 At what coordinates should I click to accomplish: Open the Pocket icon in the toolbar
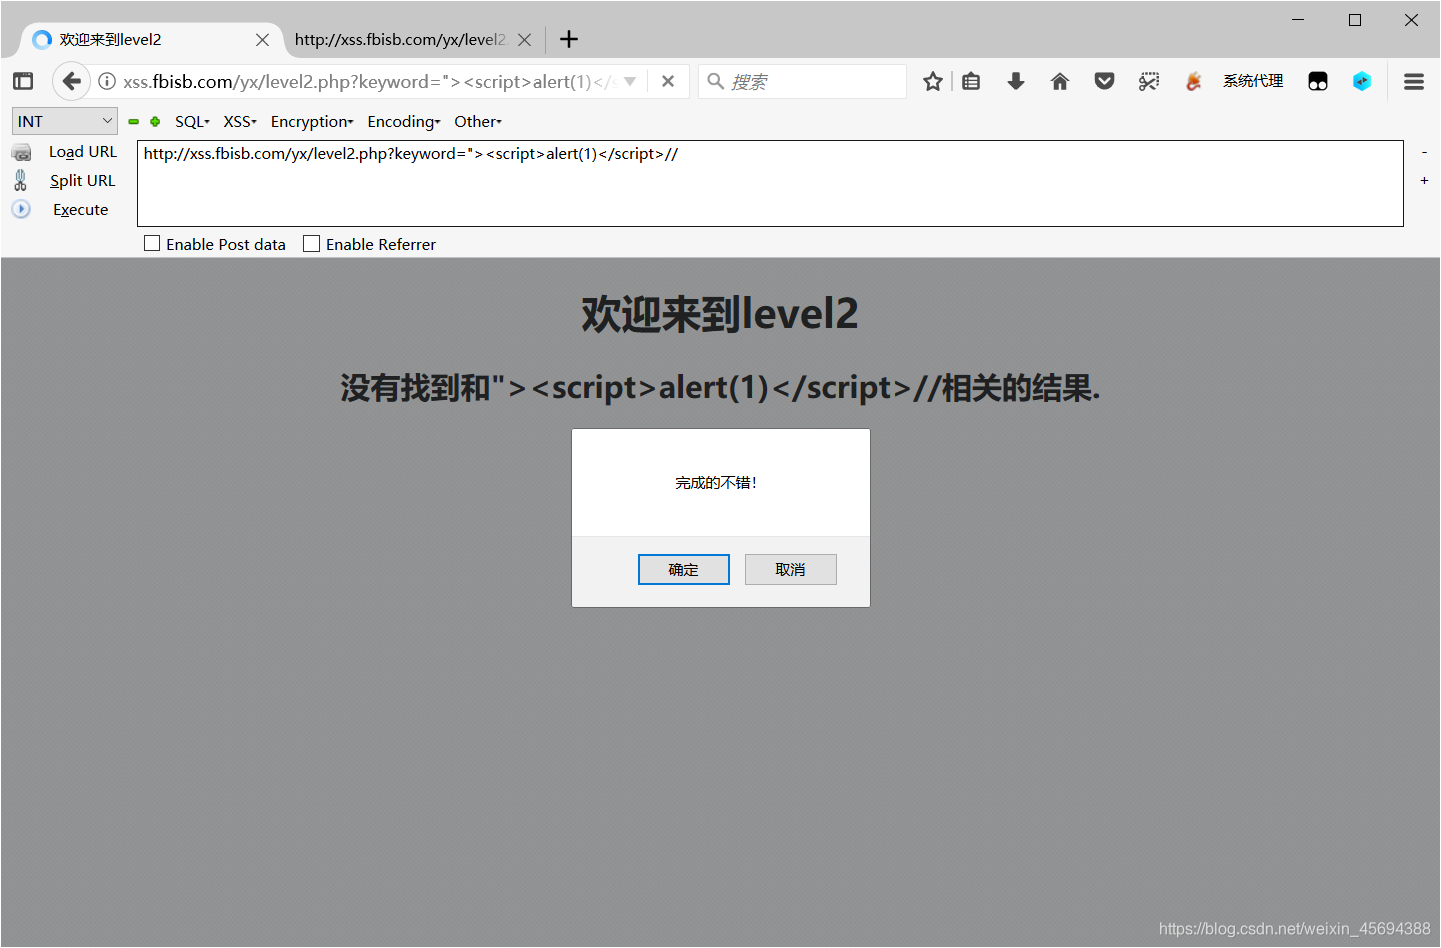point(1104,81)
